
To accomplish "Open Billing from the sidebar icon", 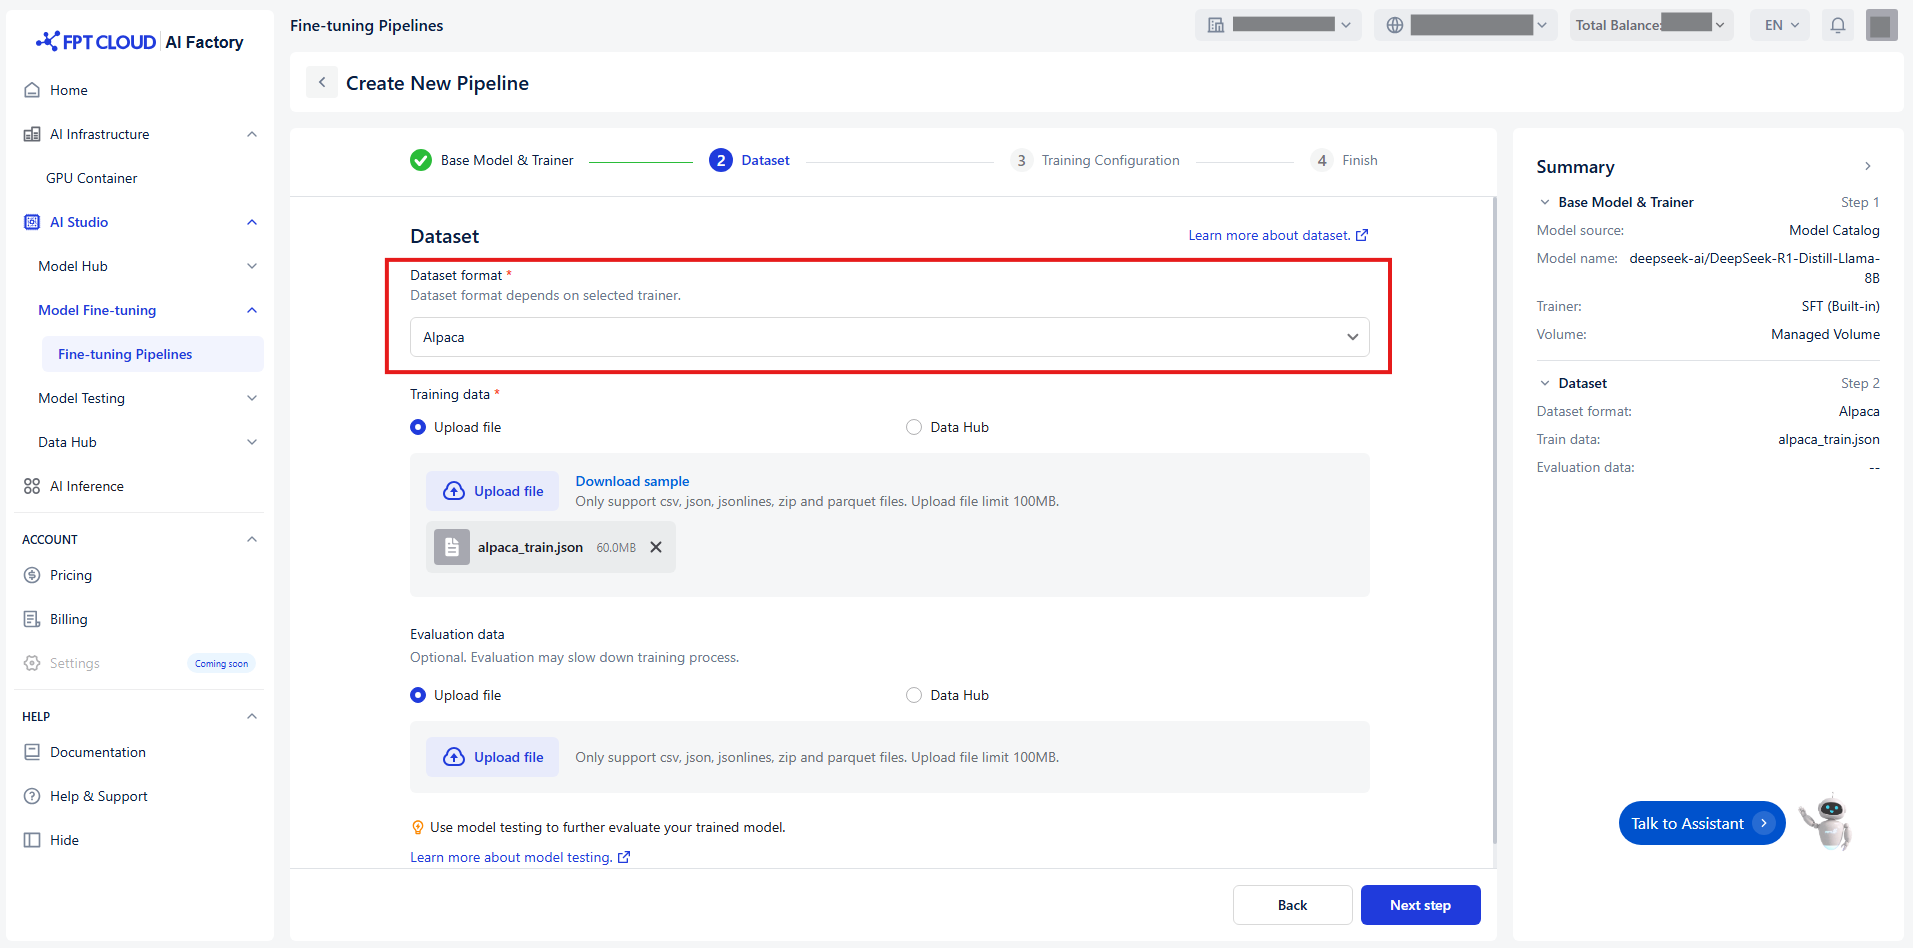I will point(32,619).
